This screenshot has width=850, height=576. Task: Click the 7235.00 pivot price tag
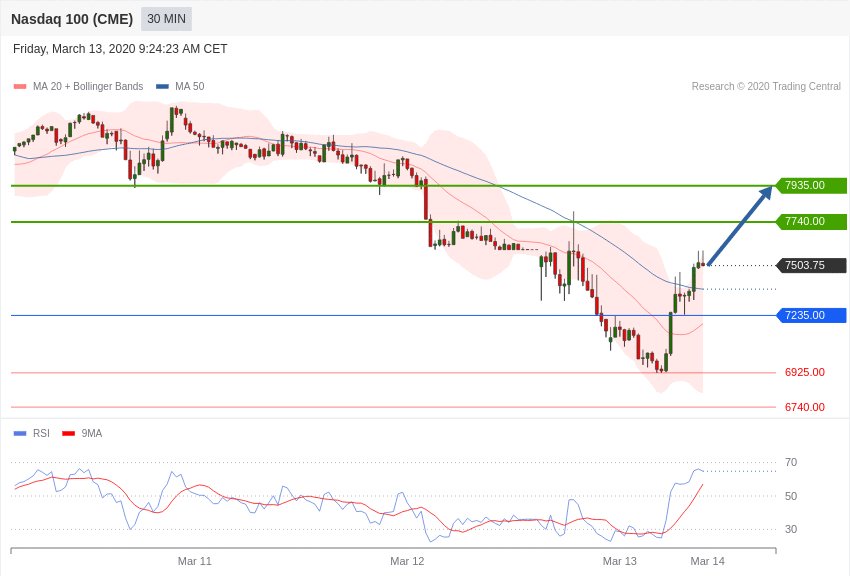[x=812, y=315]
